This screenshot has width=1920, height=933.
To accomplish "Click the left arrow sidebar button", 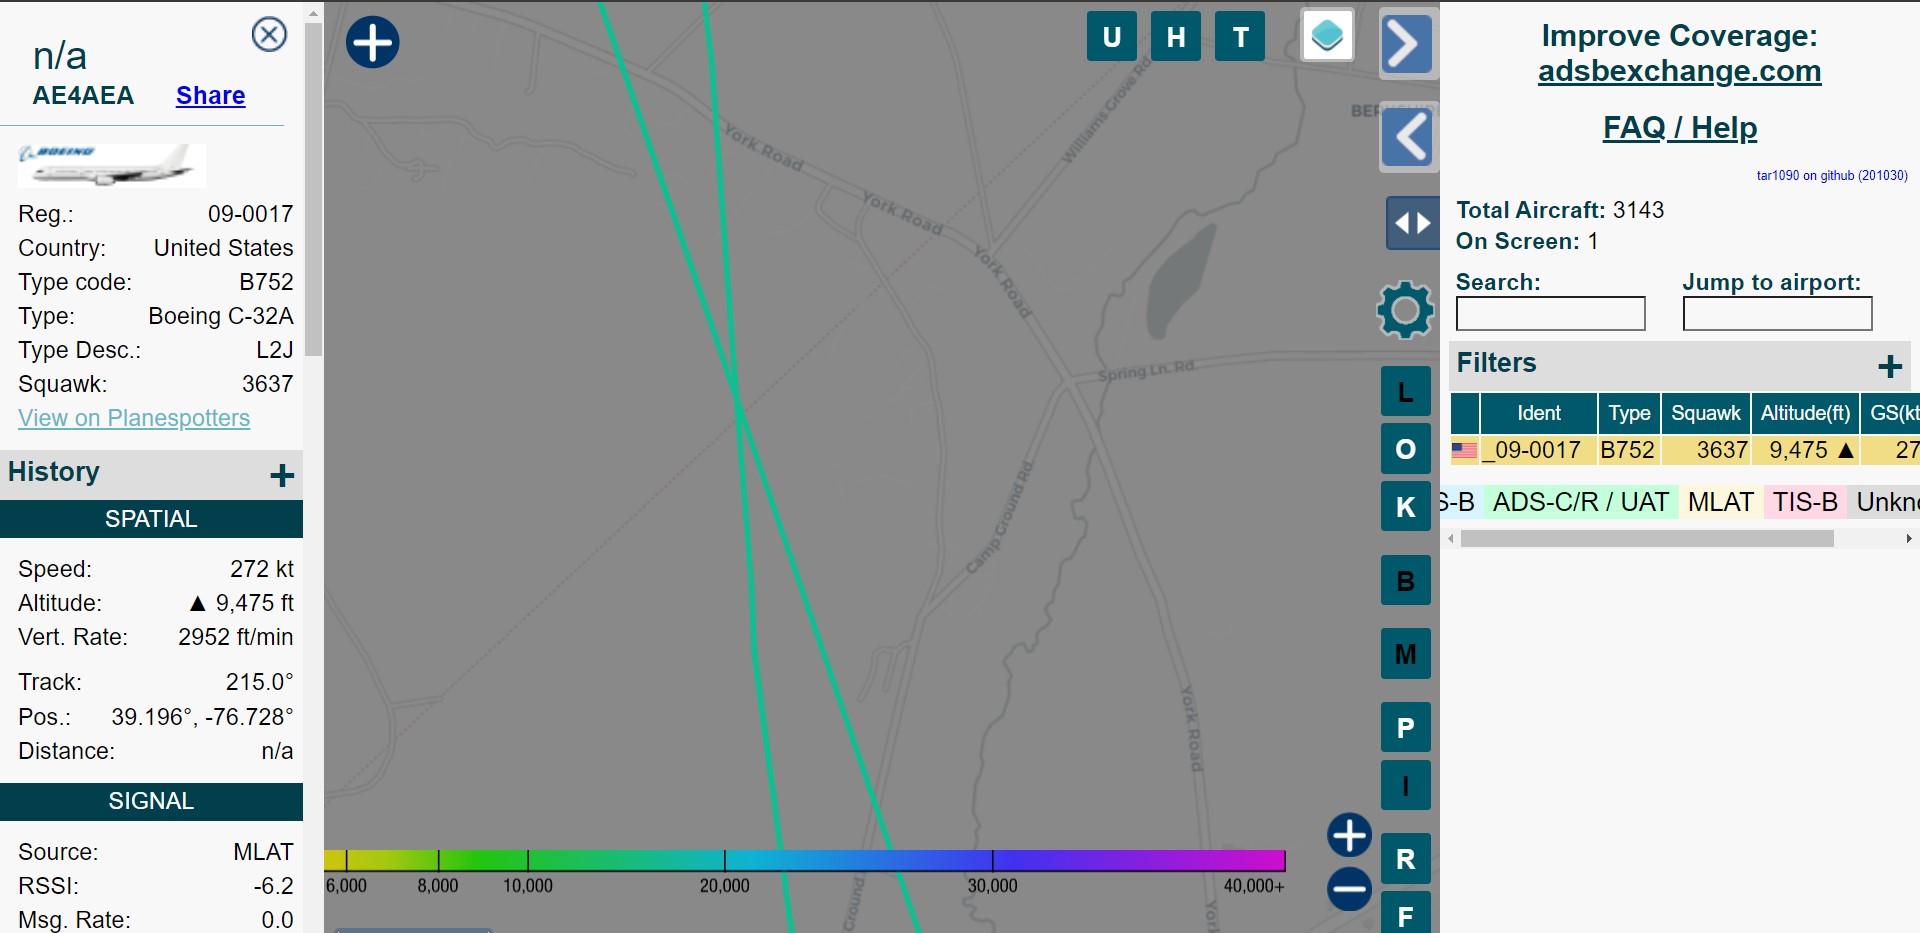I will (1408, 137).
